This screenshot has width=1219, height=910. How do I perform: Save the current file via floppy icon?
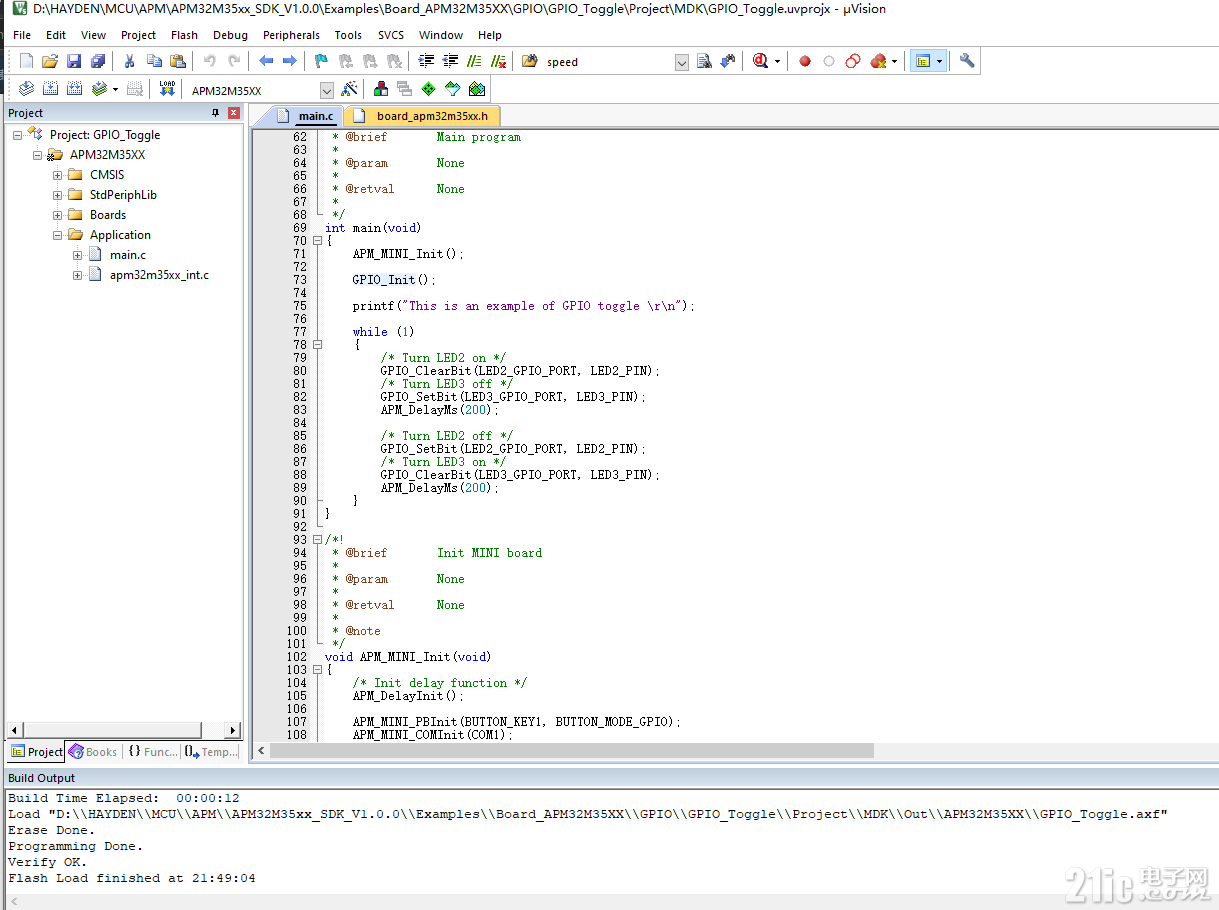[74, 61]
